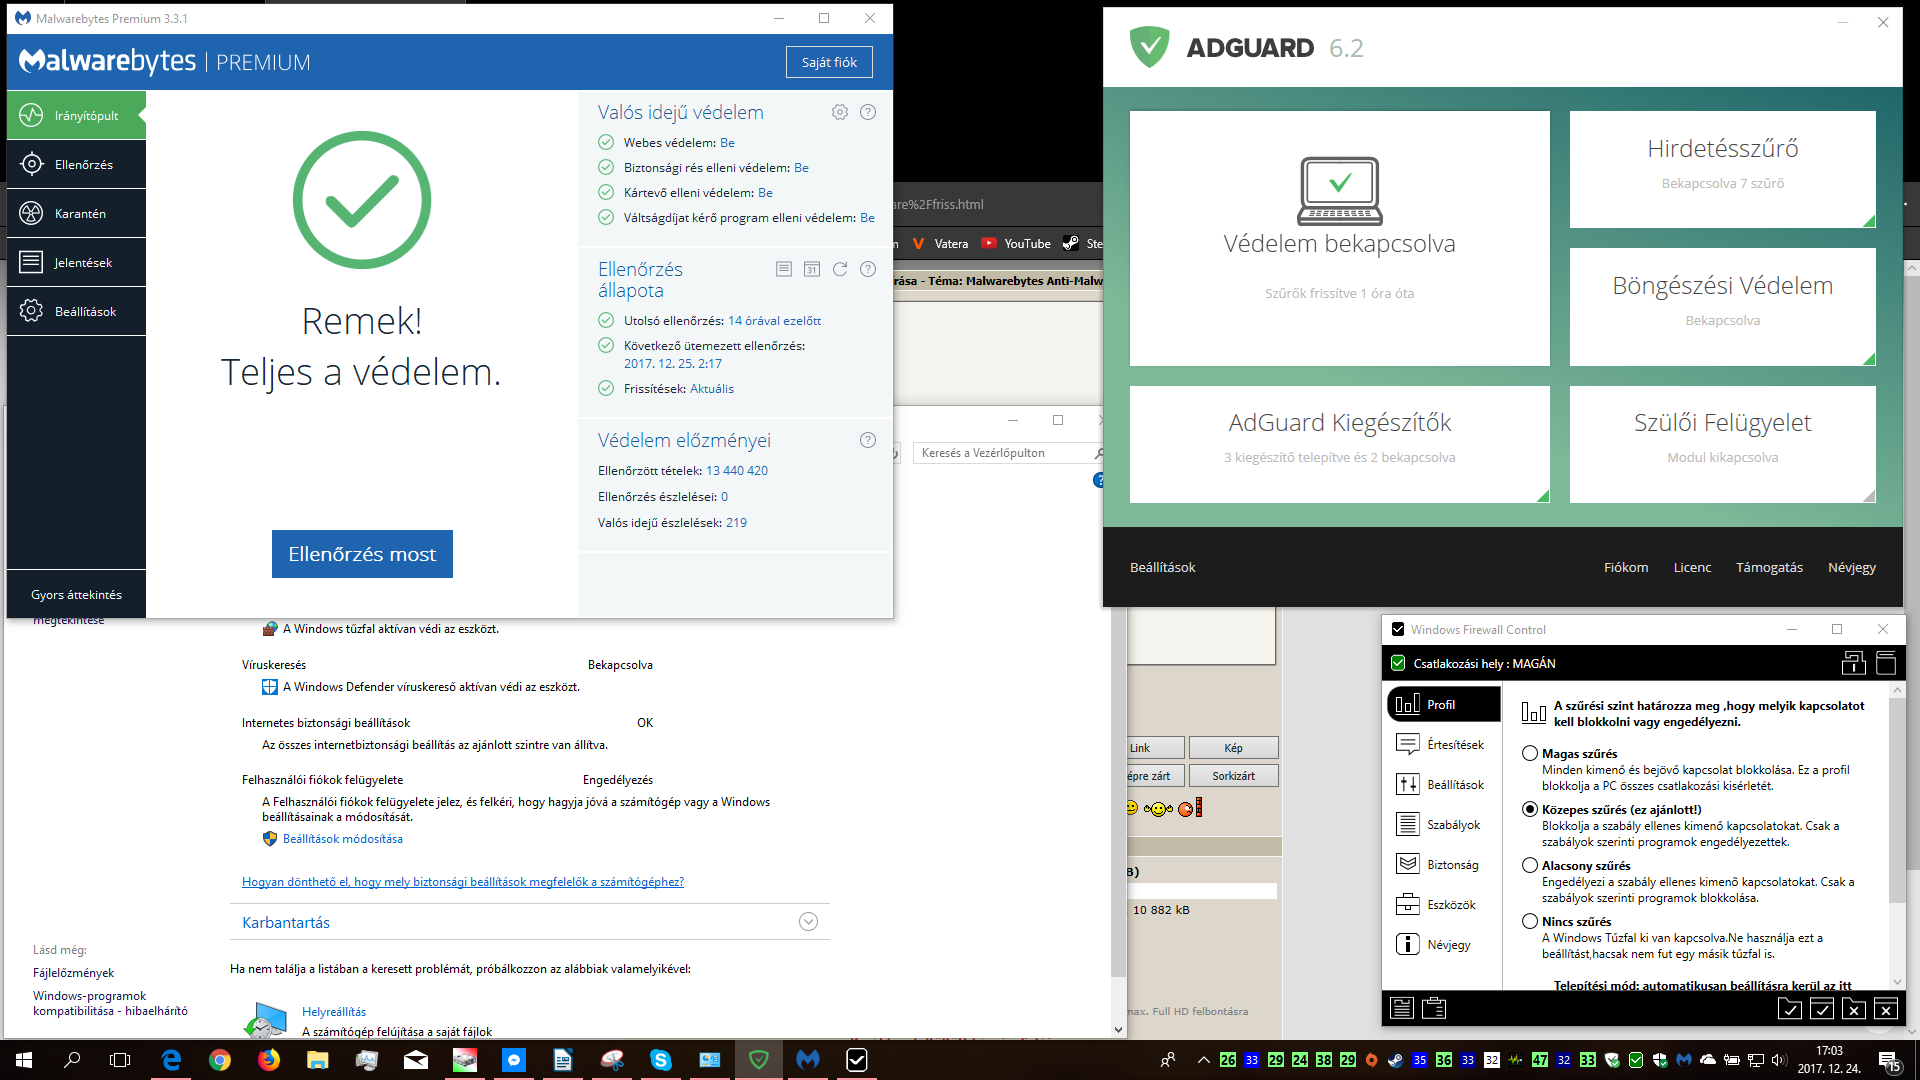Open AdGuard Beállítások menu

click(1162, 567)
